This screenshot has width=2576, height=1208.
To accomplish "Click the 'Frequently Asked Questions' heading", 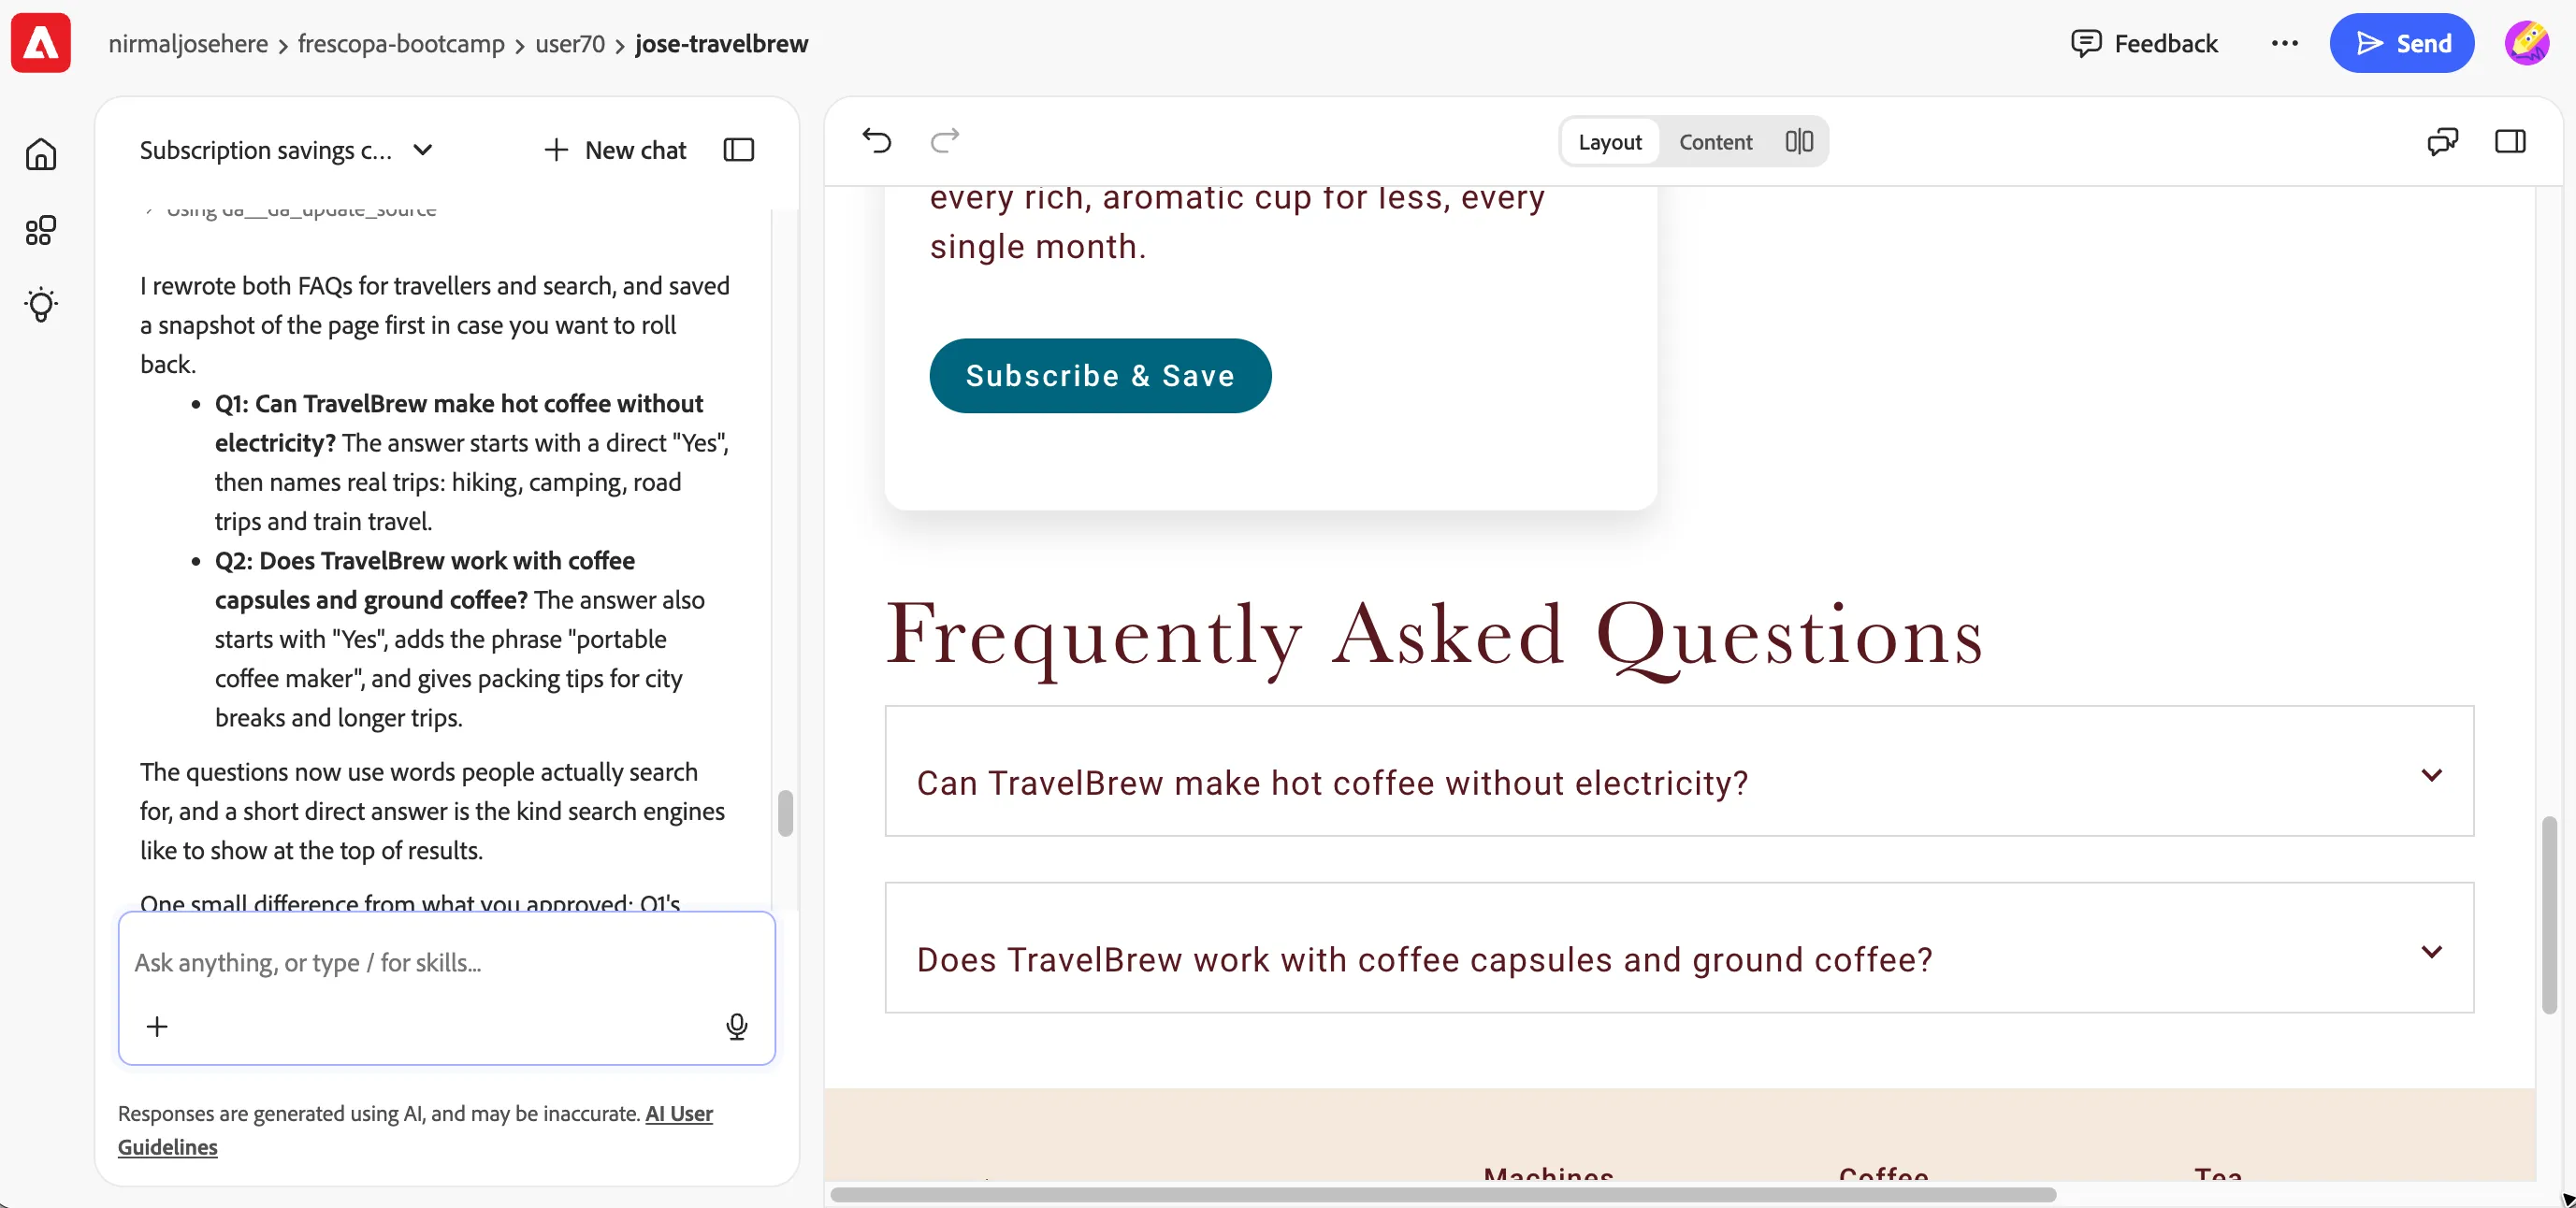I will tap(1434, 636).
